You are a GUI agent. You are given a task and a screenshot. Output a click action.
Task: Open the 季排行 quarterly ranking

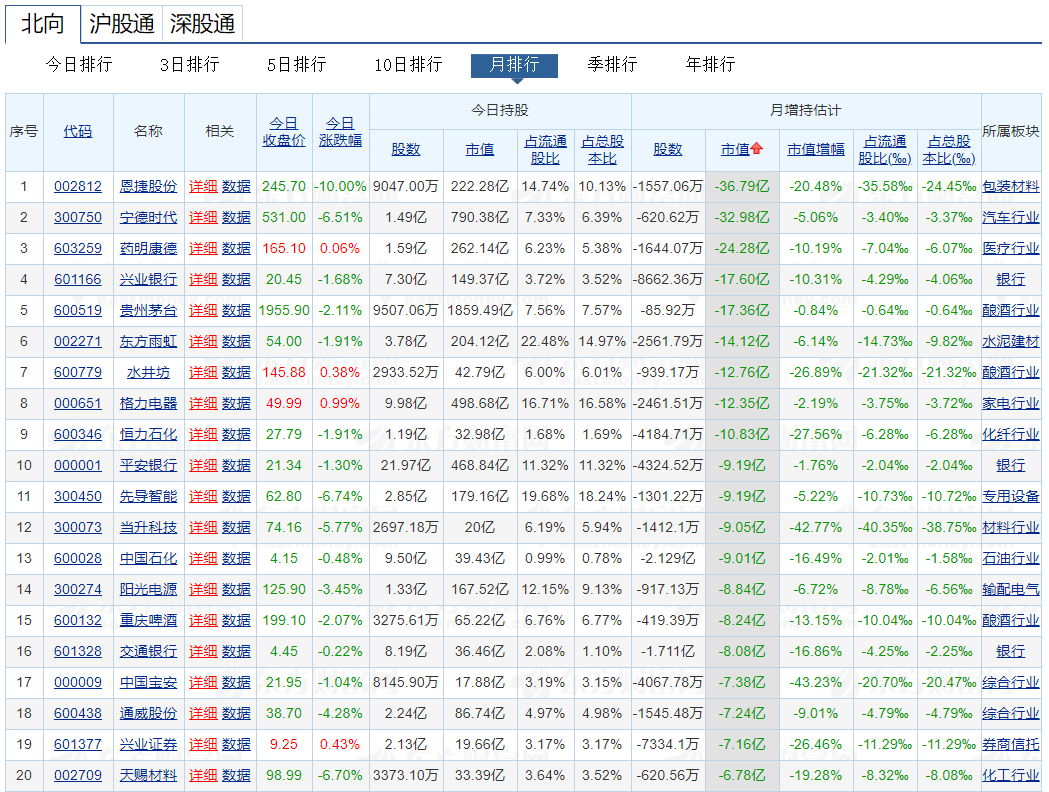pos(612,64)
